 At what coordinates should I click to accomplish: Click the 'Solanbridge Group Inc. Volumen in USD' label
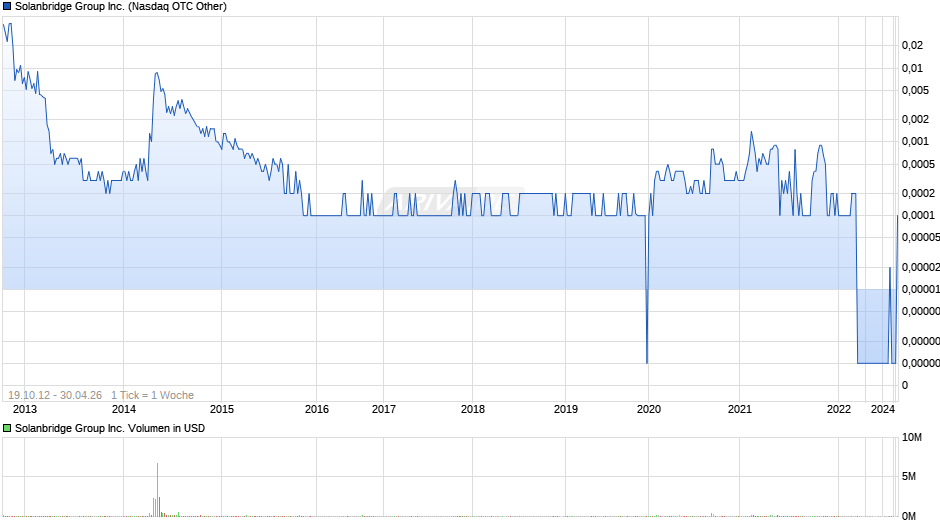coord(110,428)
